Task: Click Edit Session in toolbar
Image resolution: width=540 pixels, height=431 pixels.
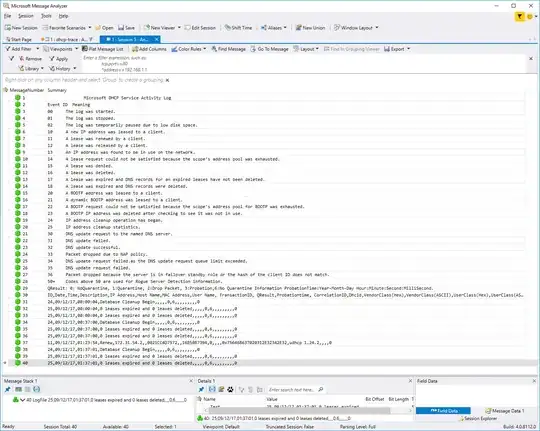Action: pos(200,28)
